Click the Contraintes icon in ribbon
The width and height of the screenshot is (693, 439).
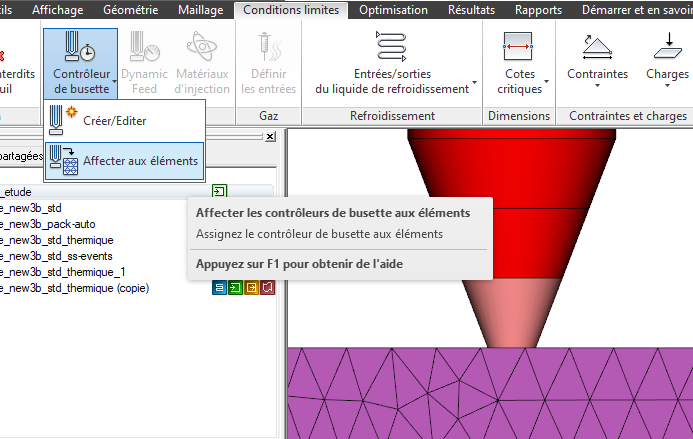pos(597,47)
